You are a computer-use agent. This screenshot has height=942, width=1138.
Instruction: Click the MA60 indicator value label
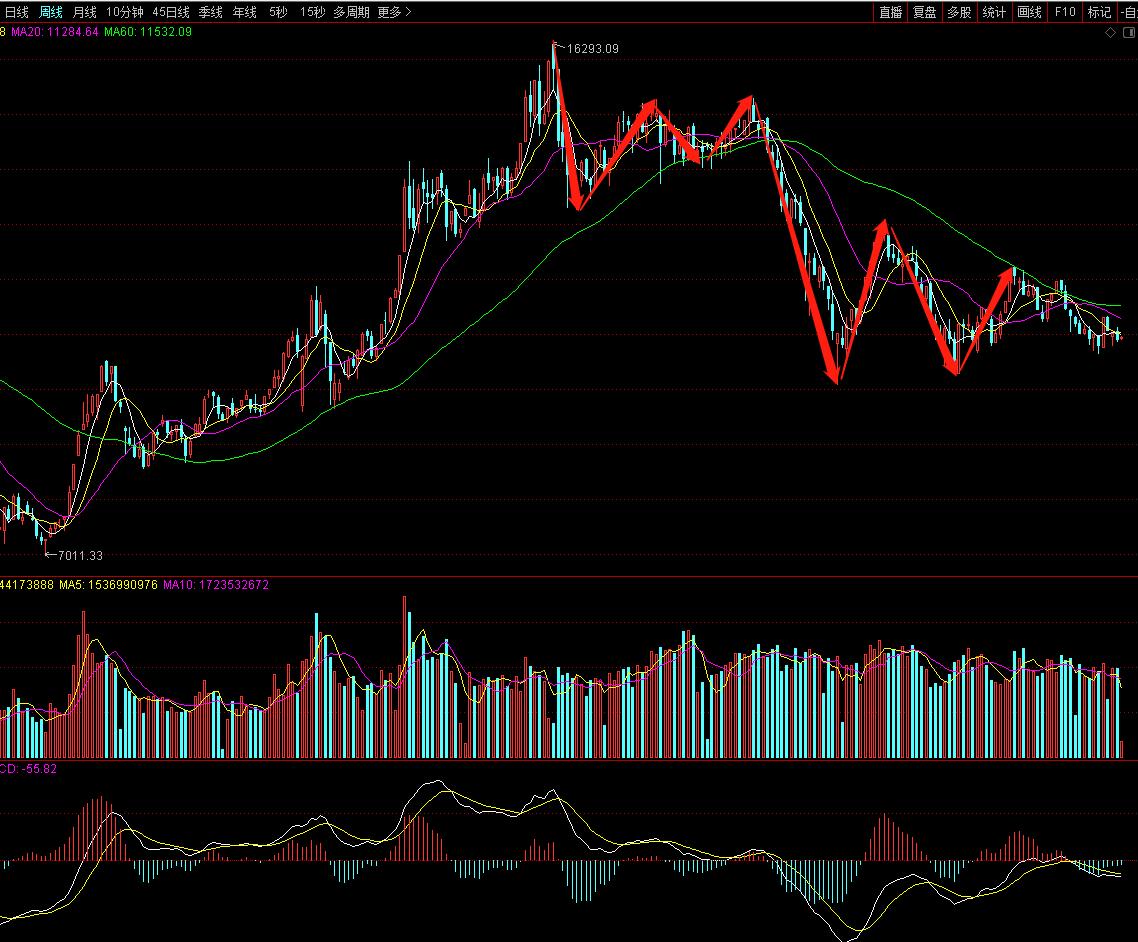[148, 32]
